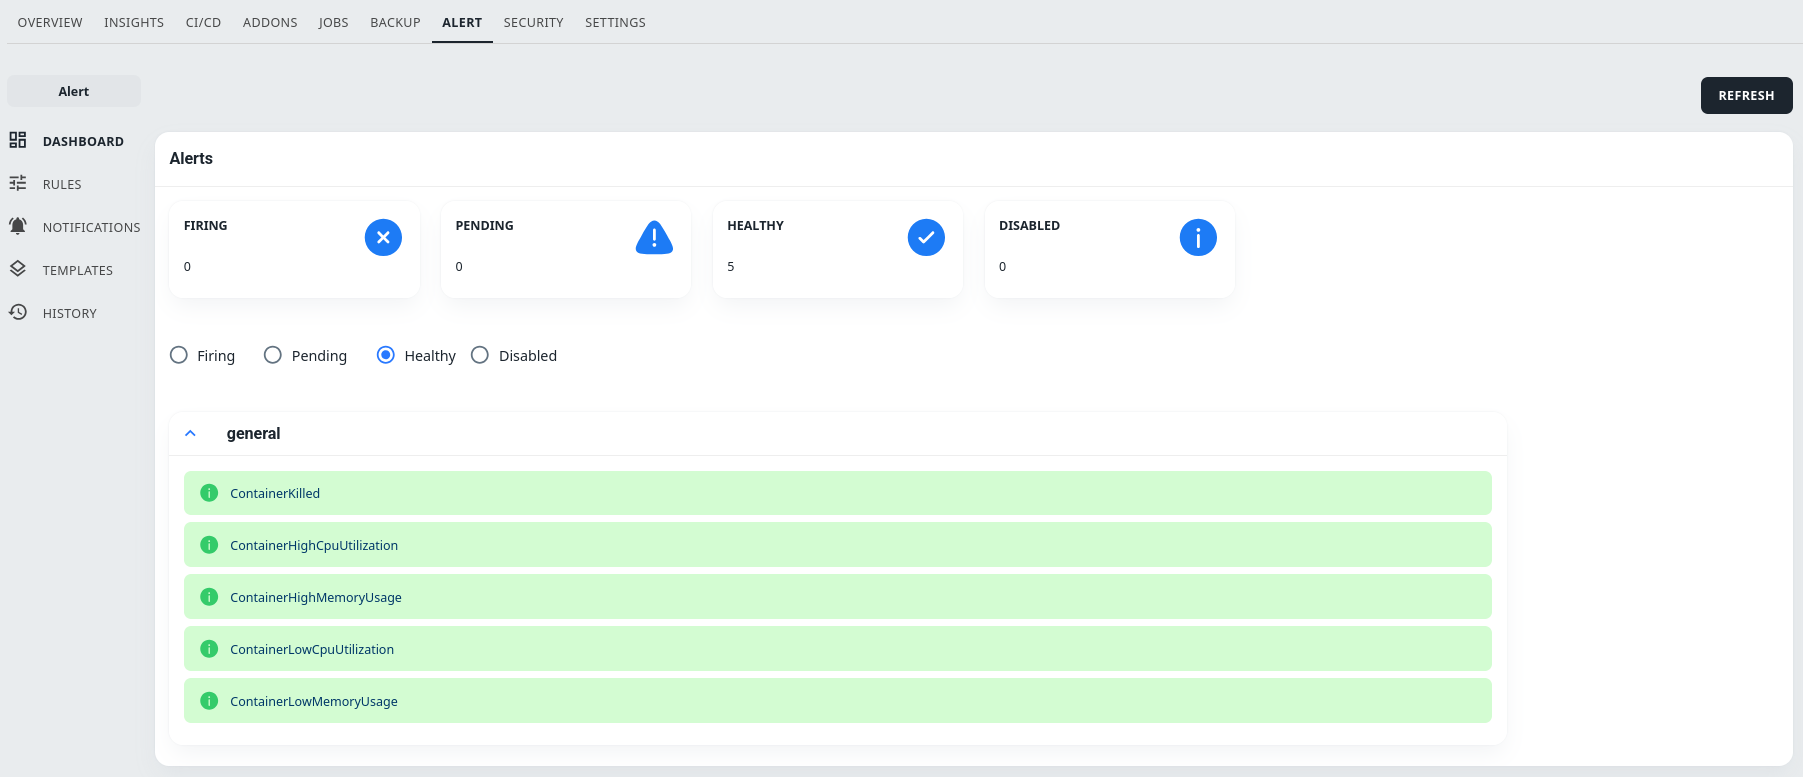Select the Healthy radio button

tap(386, 355)
